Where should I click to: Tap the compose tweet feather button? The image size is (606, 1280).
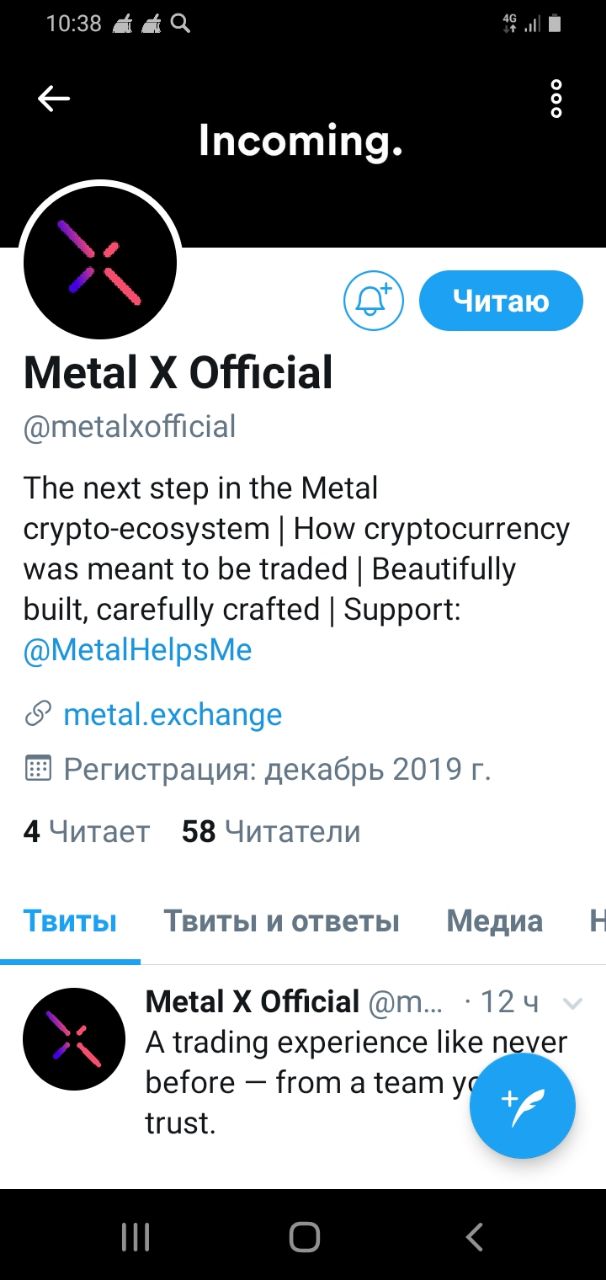(x=522, y=1106)
